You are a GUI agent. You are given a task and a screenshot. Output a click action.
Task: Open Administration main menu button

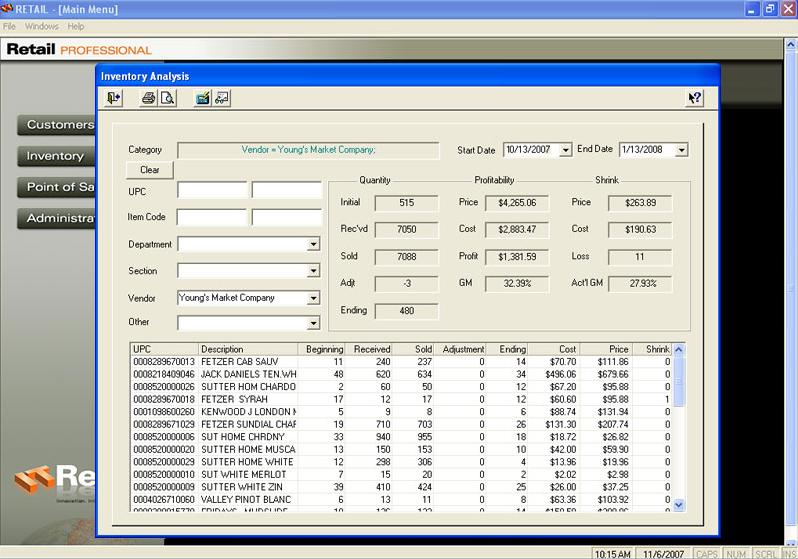click(56, 218)
